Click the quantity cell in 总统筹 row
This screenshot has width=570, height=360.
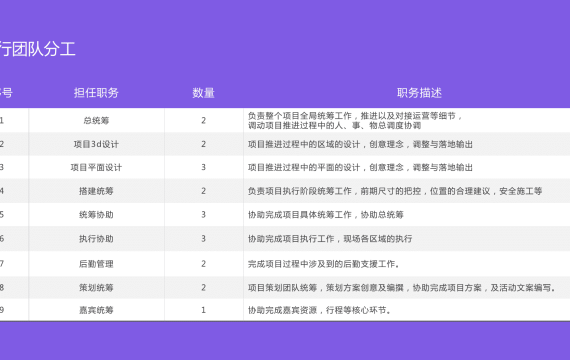pos(204,120)
